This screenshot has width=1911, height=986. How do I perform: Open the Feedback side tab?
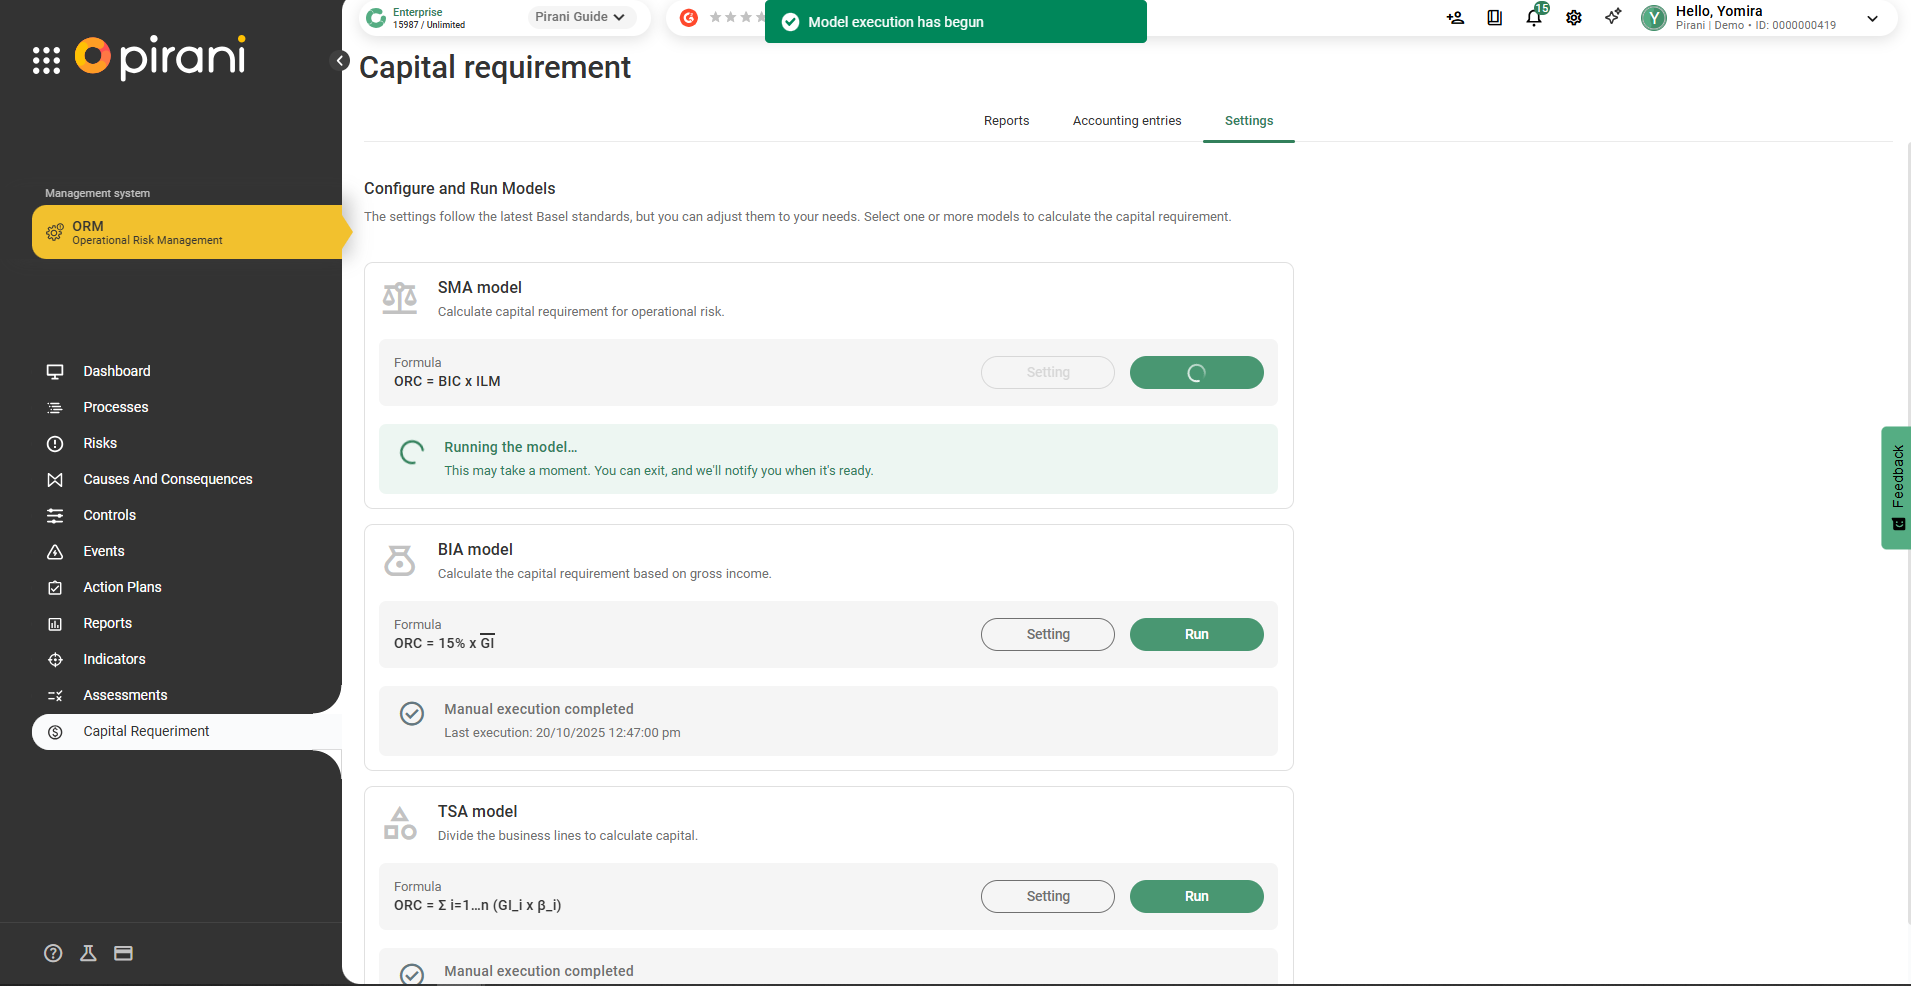click(1896, 487)
